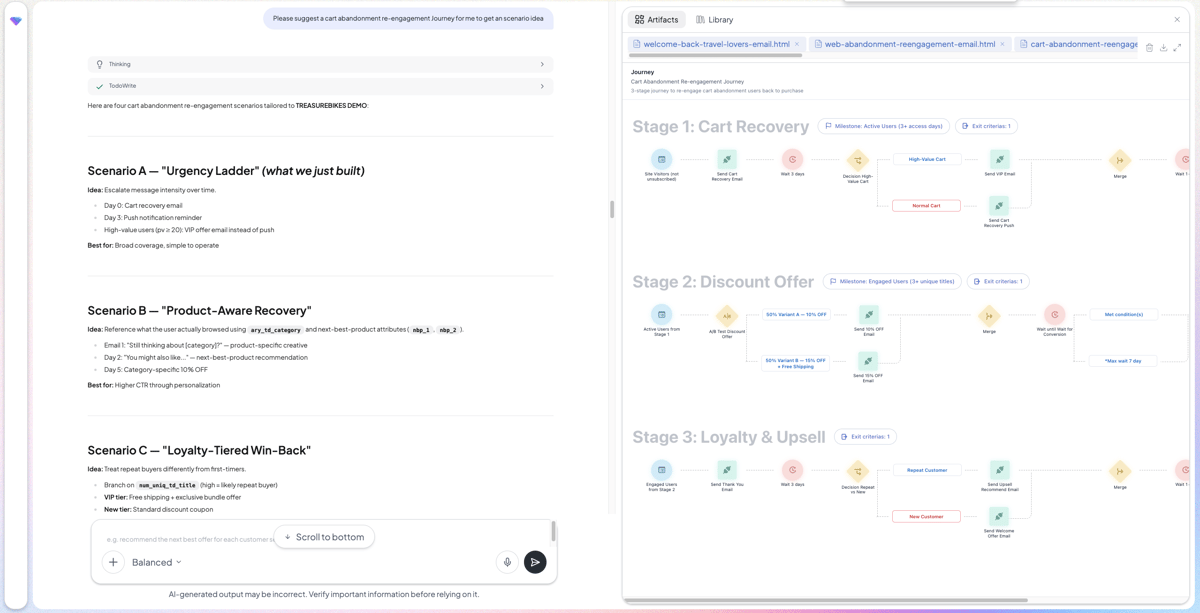
Task: Click the plus attachment button
Action: pos(113,562)
